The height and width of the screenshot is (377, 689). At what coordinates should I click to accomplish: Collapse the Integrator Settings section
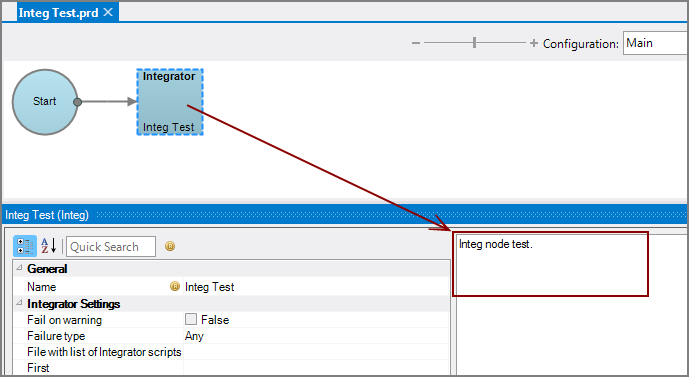pos(19,303)
